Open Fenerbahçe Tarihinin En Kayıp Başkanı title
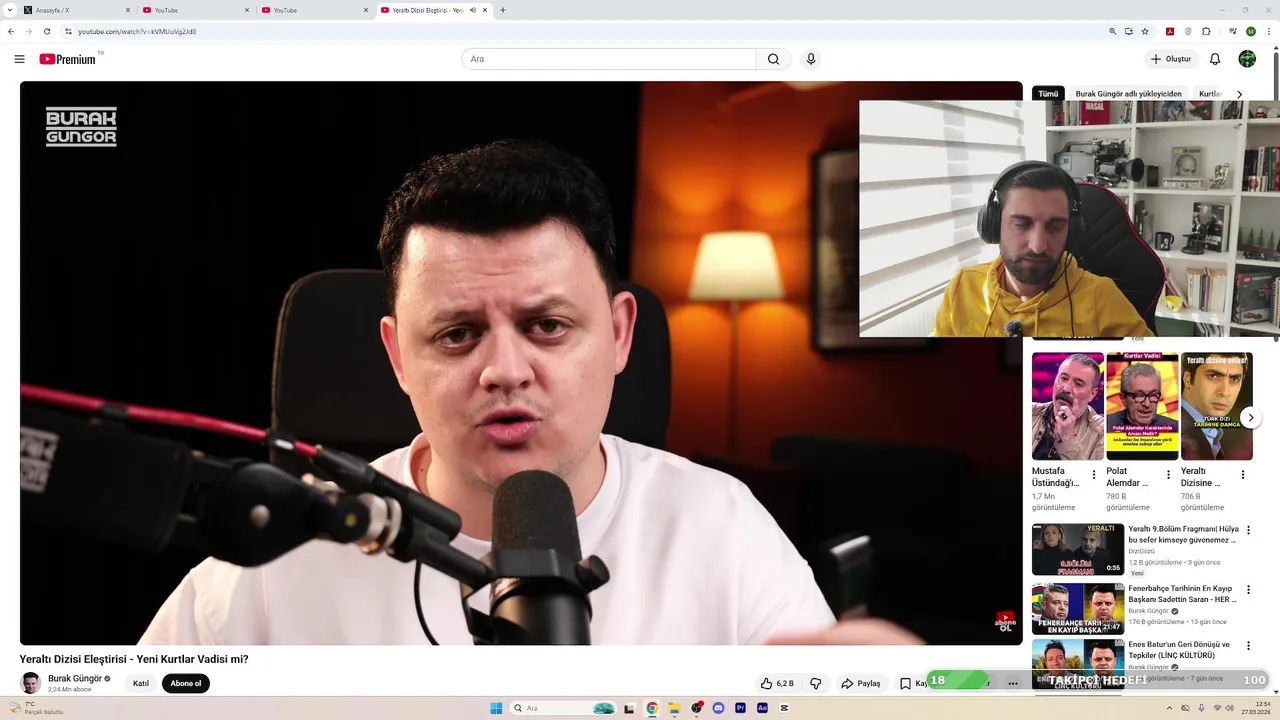The image size is (1280, 720). click(x=1183, y=594)
